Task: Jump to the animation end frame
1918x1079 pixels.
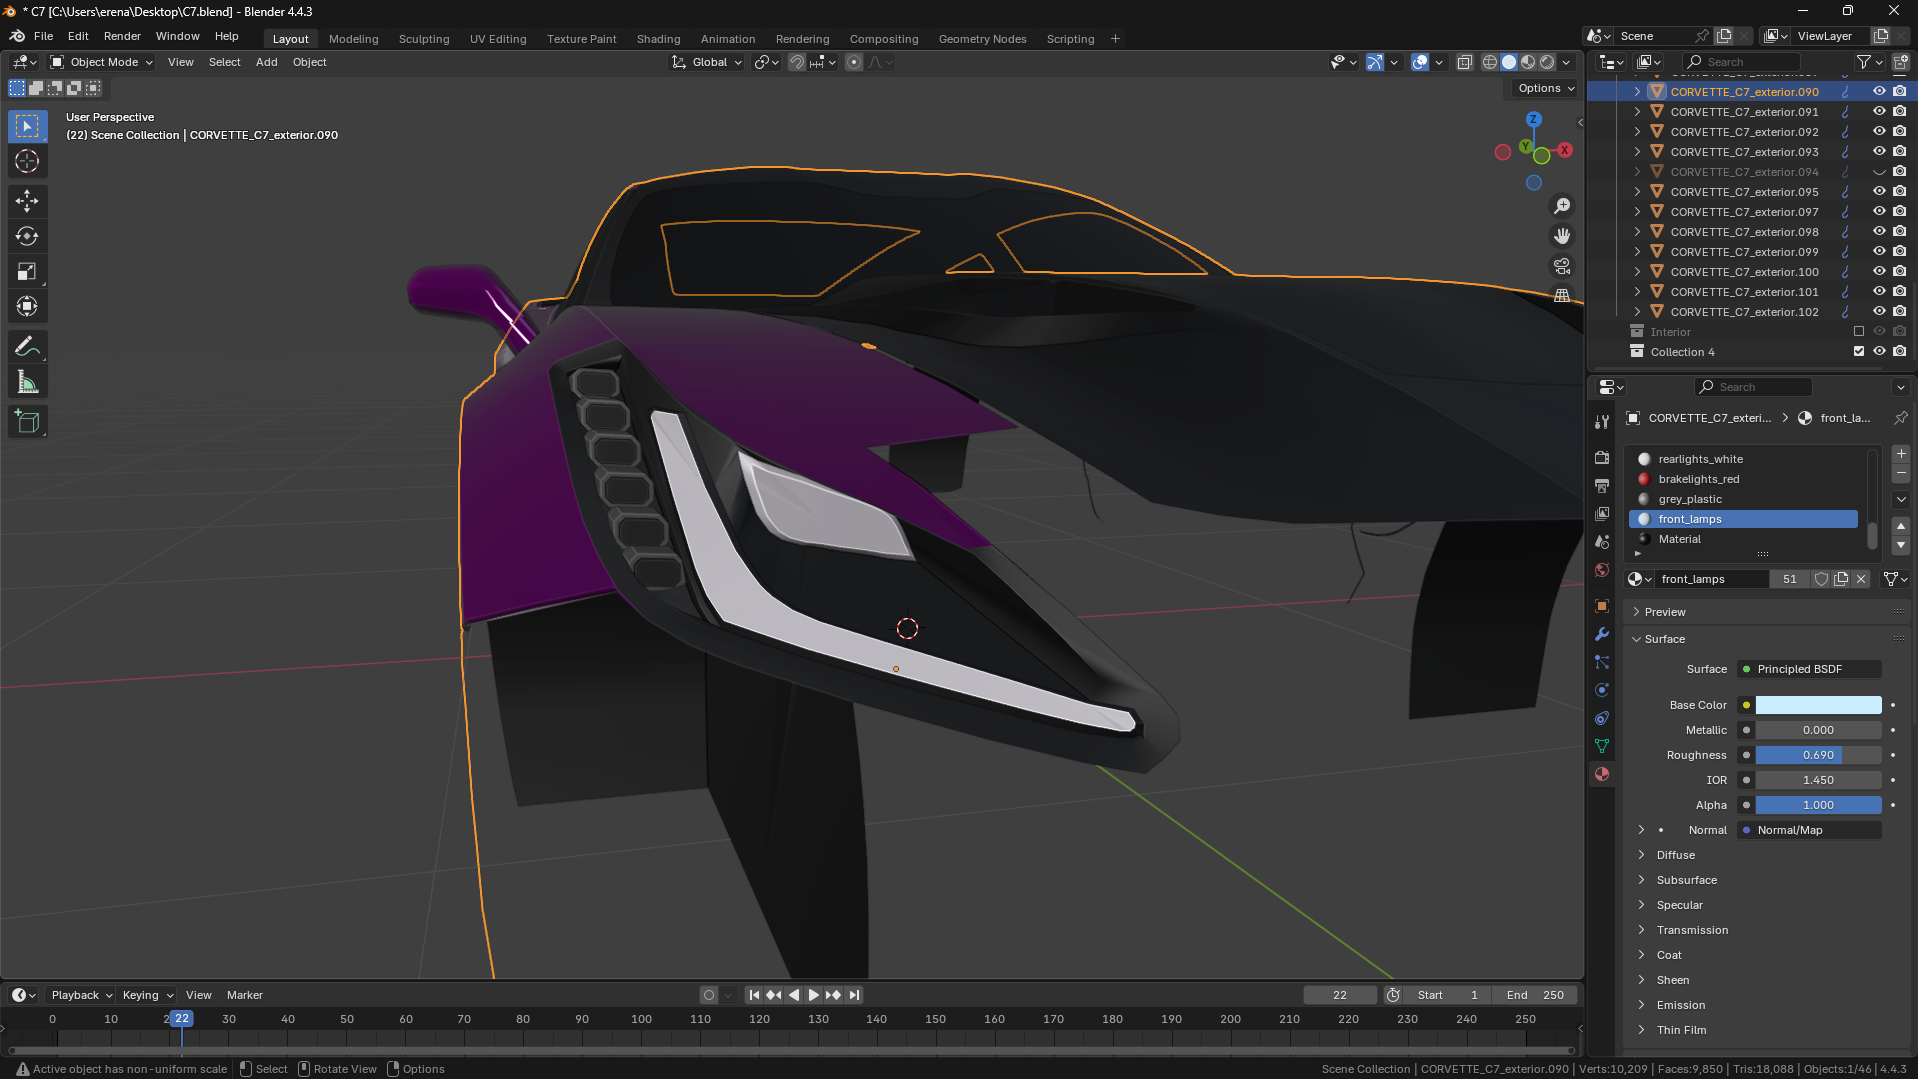Action: pos(854,995)
